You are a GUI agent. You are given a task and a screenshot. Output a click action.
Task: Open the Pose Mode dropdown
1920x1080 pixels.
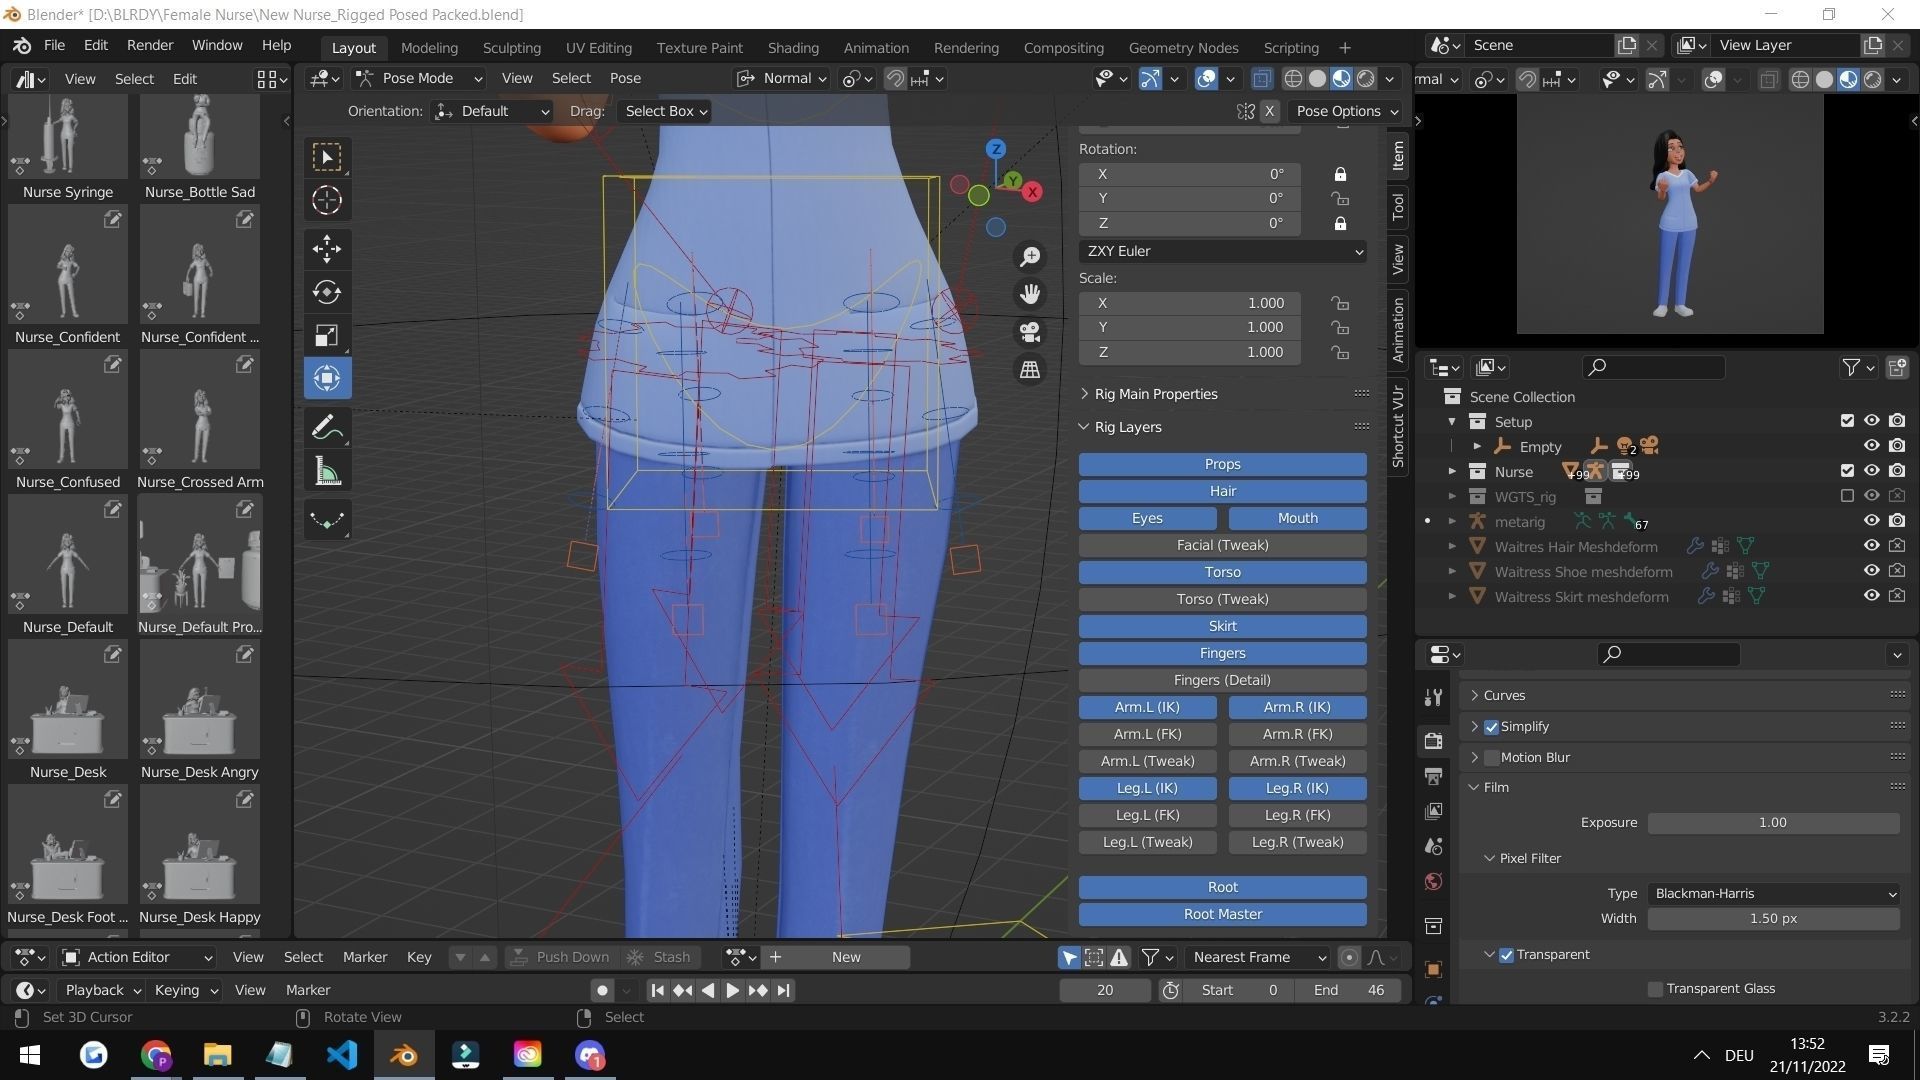tap(420, 78)
